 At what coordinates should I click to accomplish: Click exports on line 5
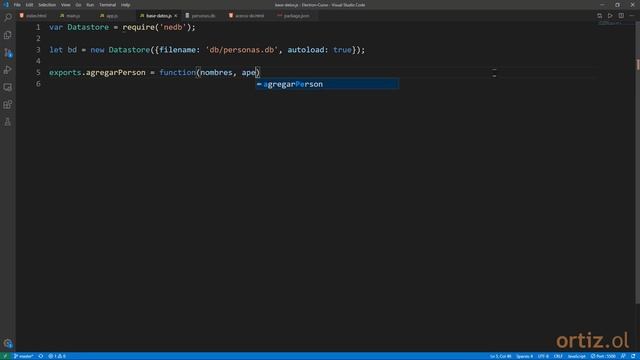coord(65,73)
